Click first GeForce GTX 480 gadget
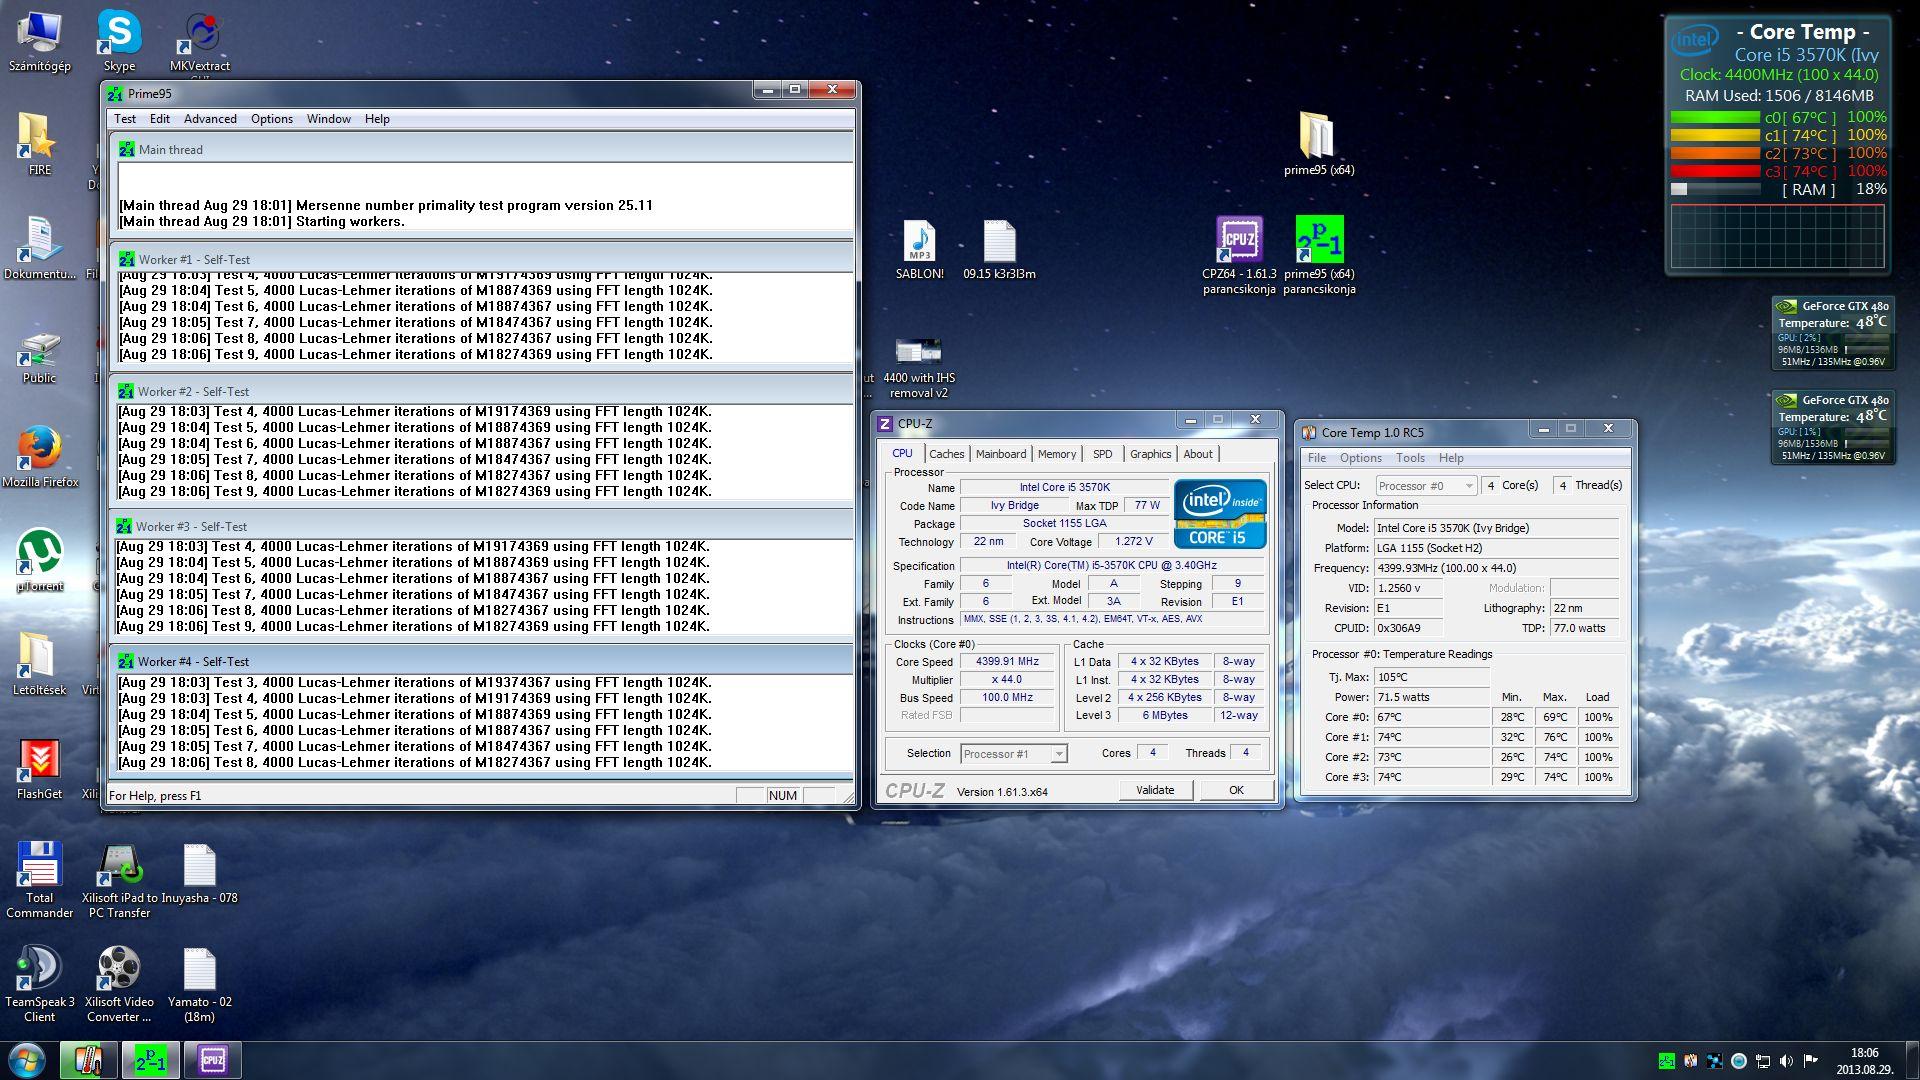 pyautogui.click(x=1833, y=333)
